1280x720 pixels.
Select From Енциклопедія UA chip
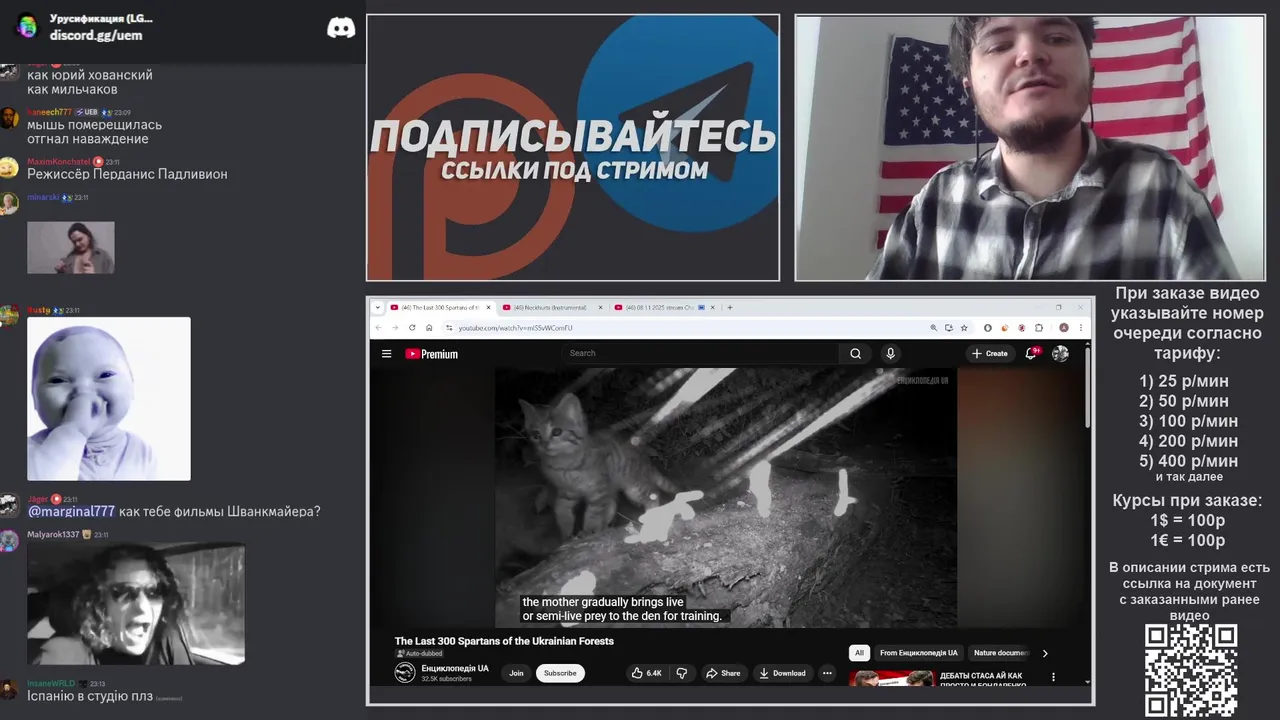918,653
